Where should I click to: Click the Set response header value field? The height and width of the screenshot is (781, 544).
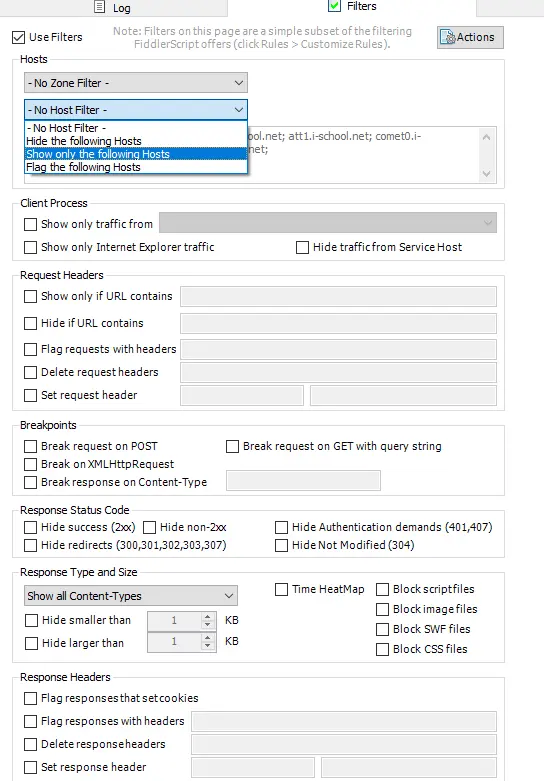click(409, 768)
